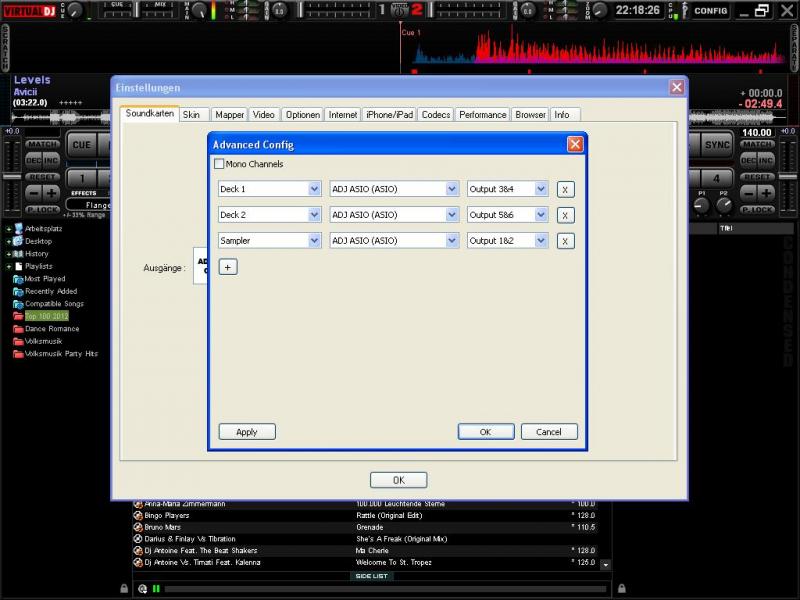Image resolution: width=800 pixels, height=600 pixels.
Task: Open the Video tab
Action: pyautogui.click(x=264, y=115)
